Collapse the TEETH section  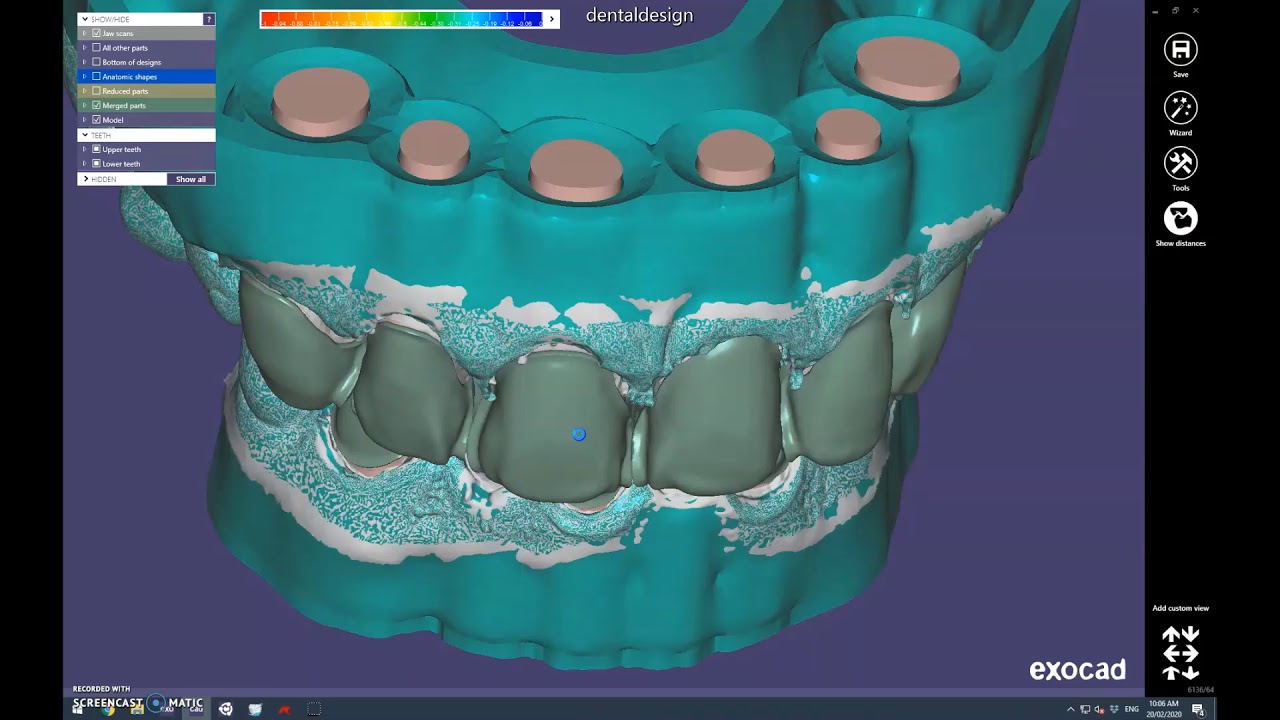click(85, 135)
